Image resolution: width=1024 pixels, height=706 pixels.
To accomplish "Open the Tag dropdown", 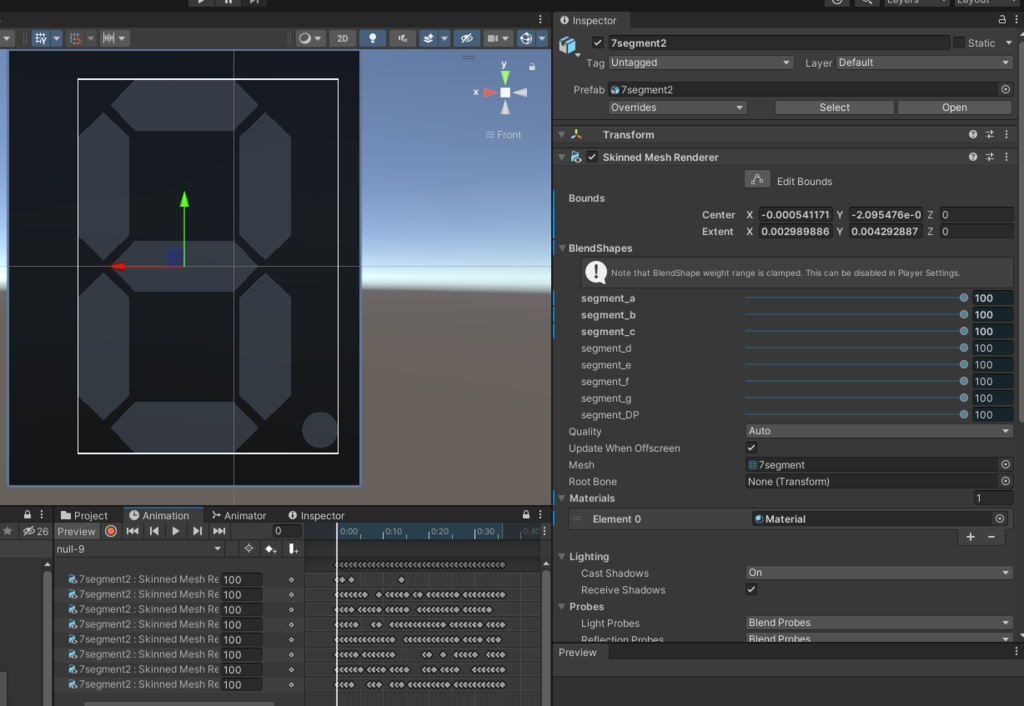I will pyautogui.click(x=700, y=63).
